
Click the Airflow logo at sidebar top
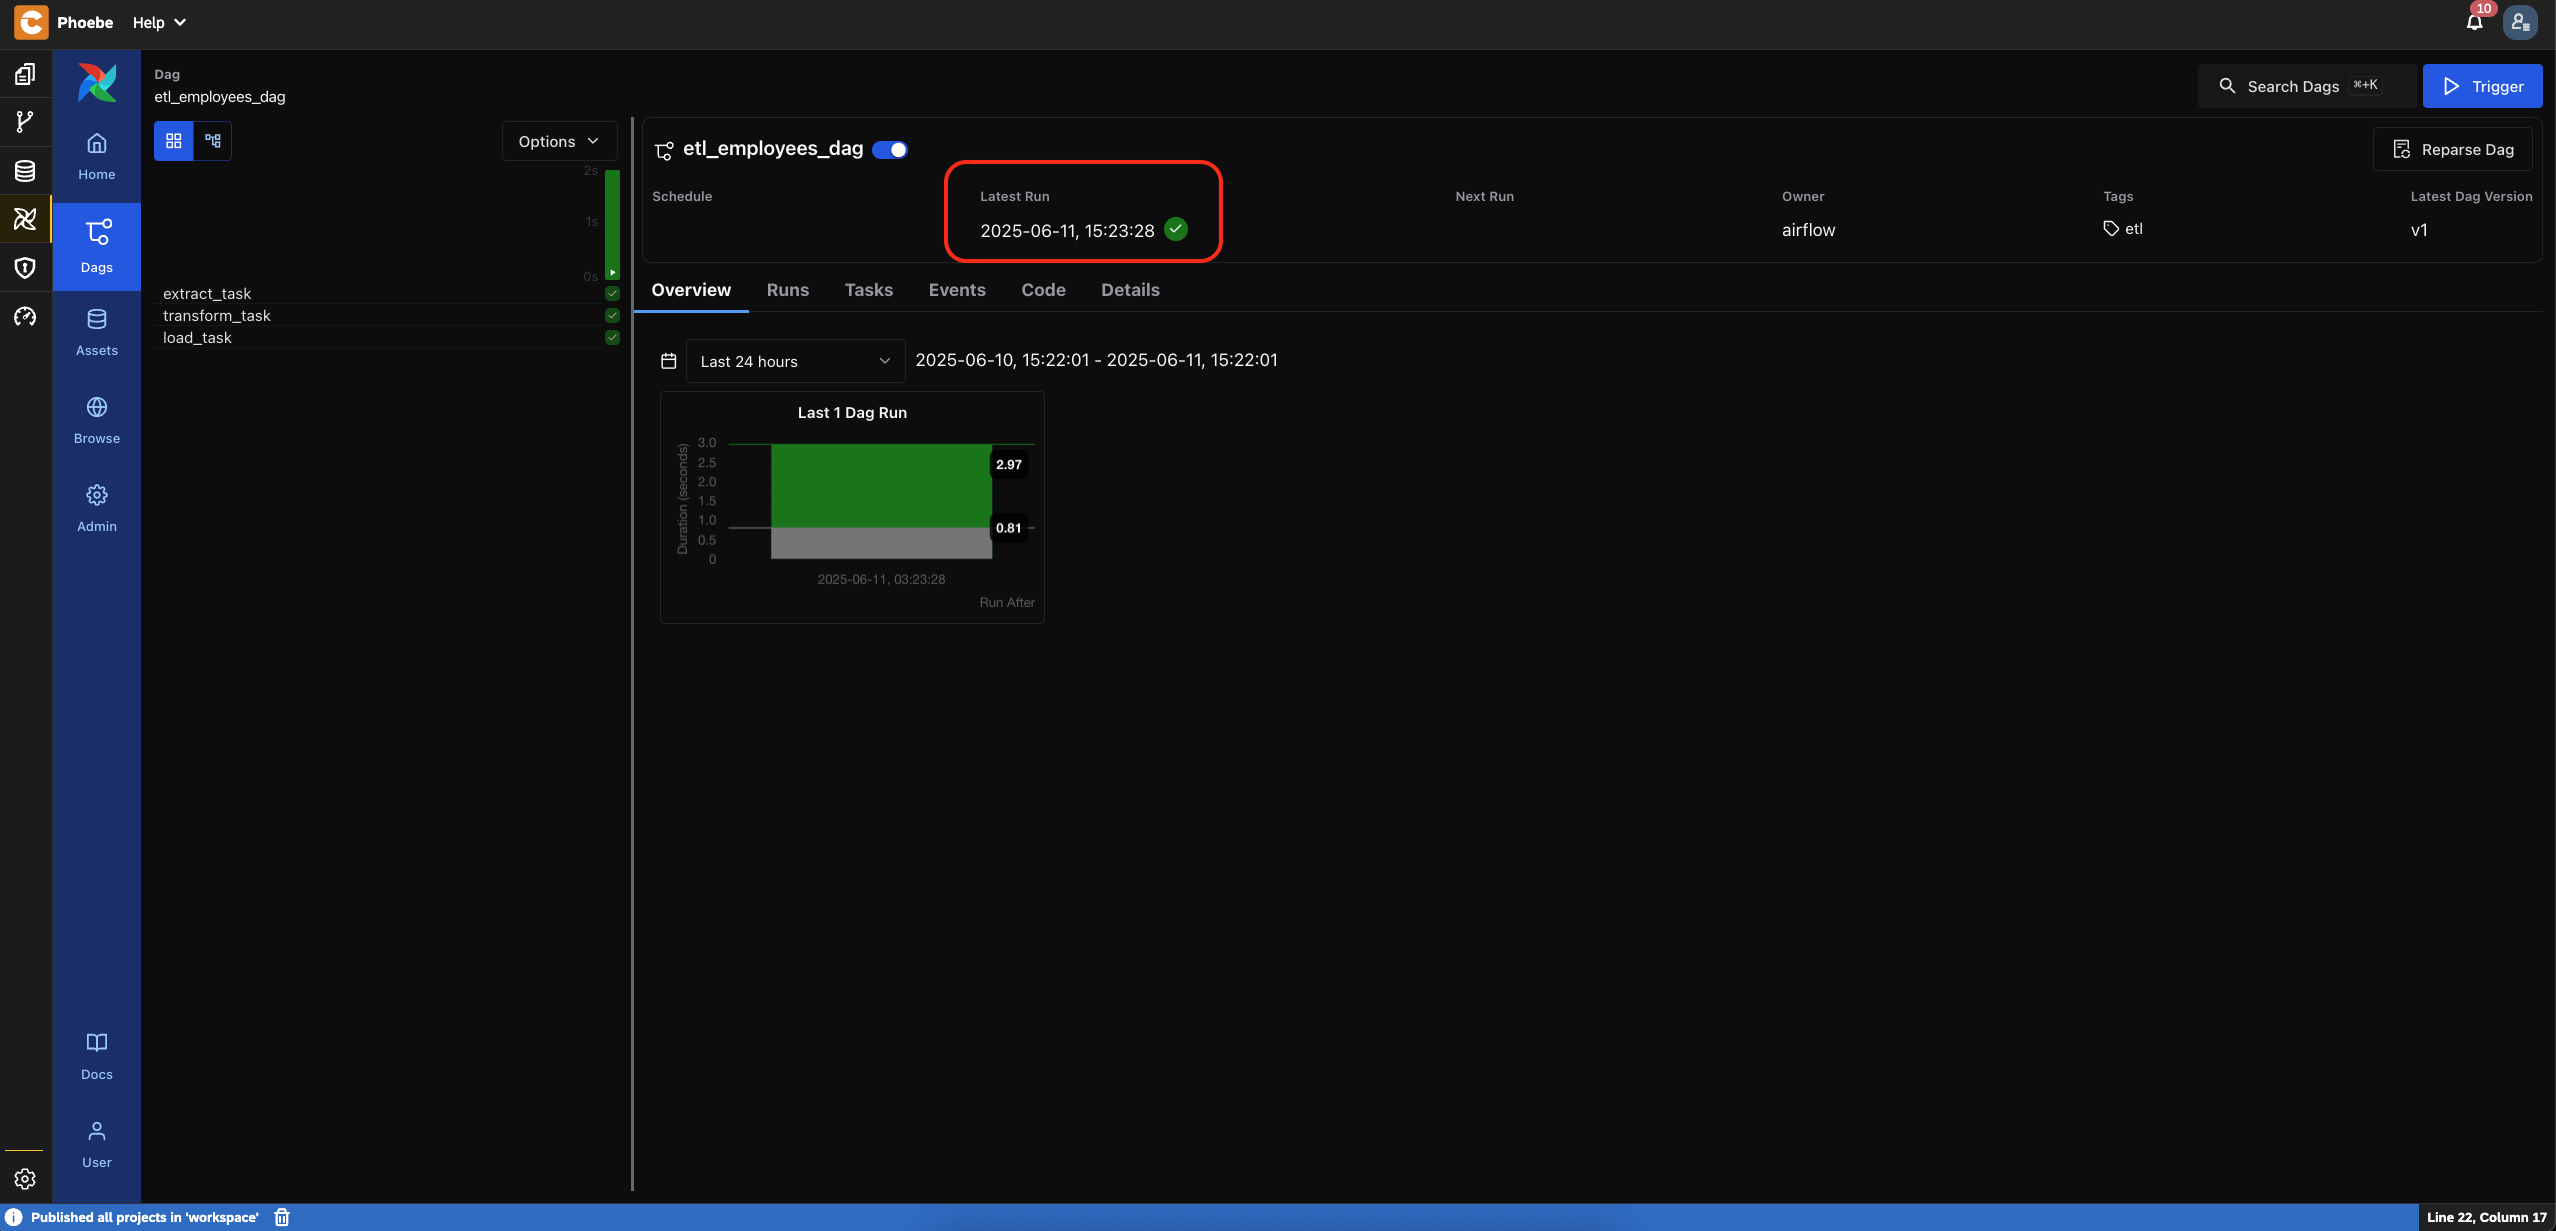(97, 83)
